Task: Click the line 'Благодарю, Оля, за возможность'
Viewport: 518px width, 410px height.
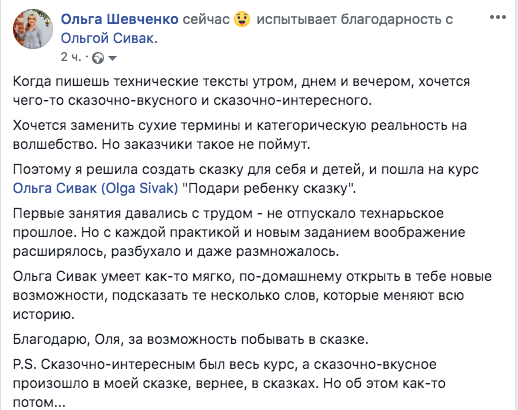Action: click(191, 339)
